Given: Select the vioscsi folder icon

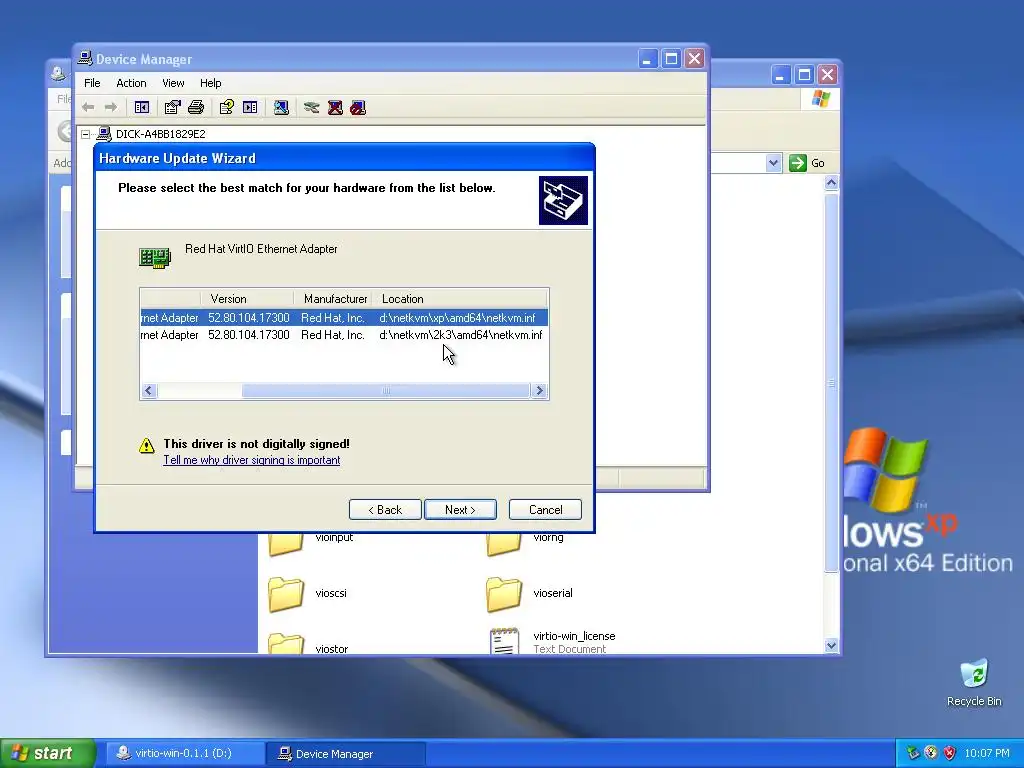Looking at the screenshot, I should [x=286, y=594].
